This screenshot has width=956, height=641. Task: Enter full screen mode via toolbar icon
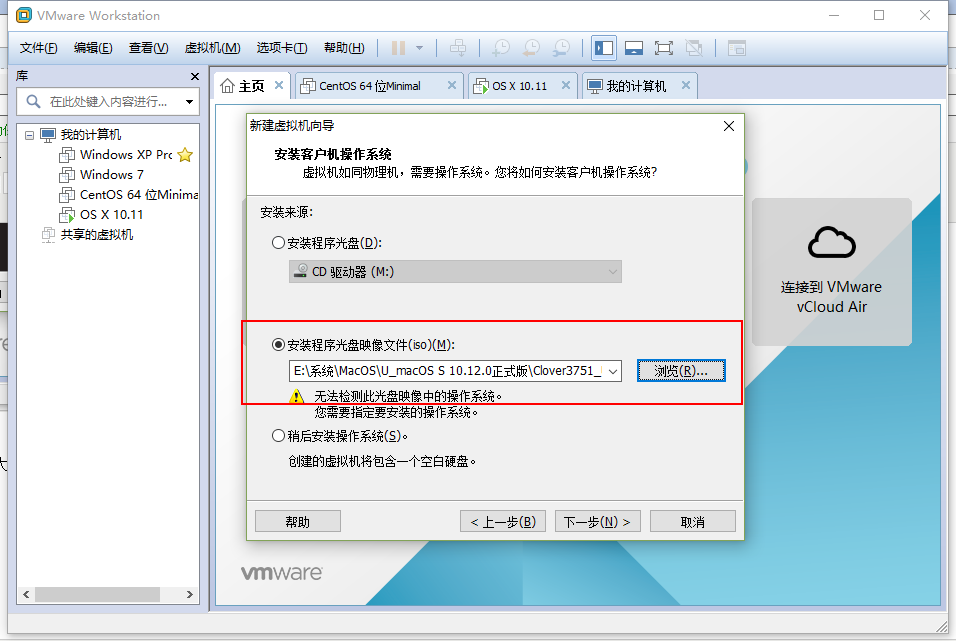[x=663, y=48]
